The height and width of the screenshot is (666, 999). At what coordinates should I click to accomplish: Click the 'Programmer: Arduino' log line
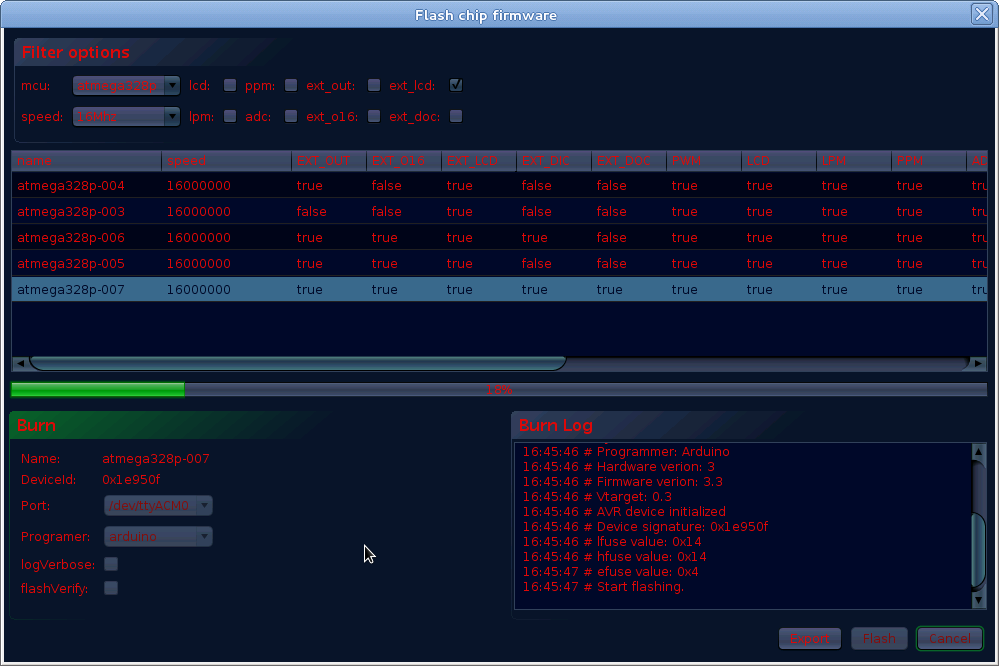tap(626, 452)
